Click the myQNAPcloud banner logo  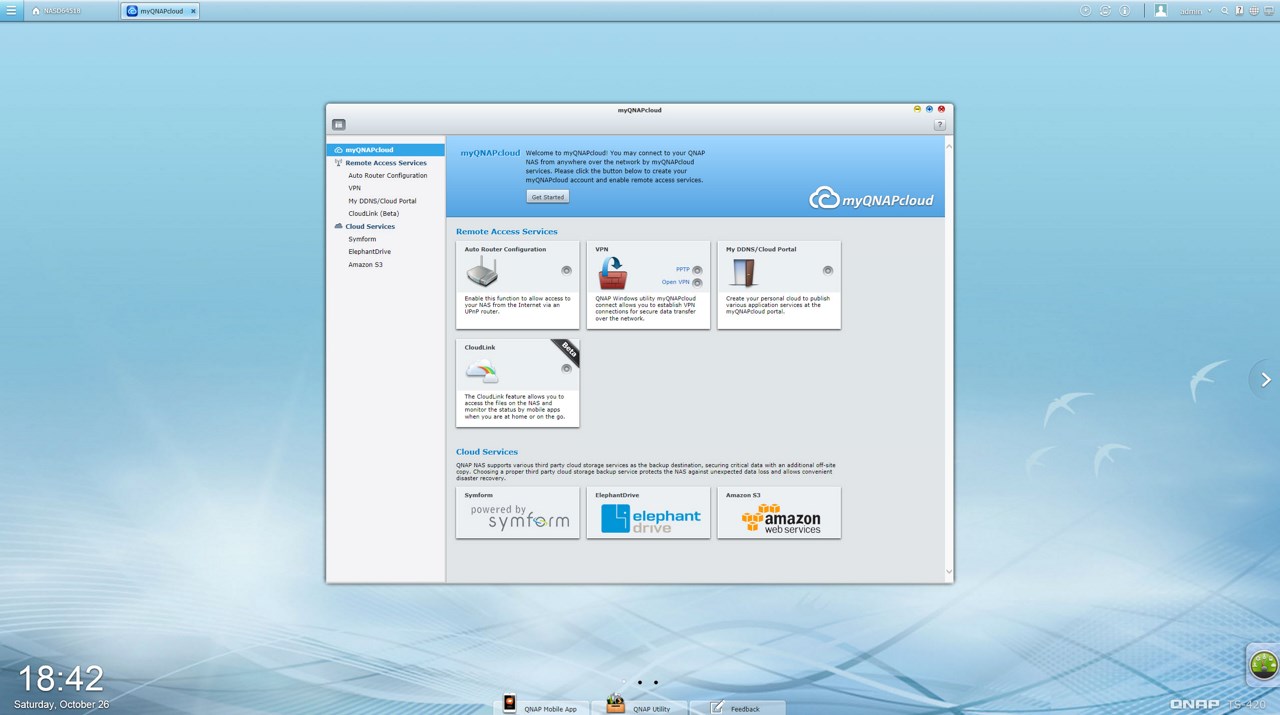click(872, 198)
